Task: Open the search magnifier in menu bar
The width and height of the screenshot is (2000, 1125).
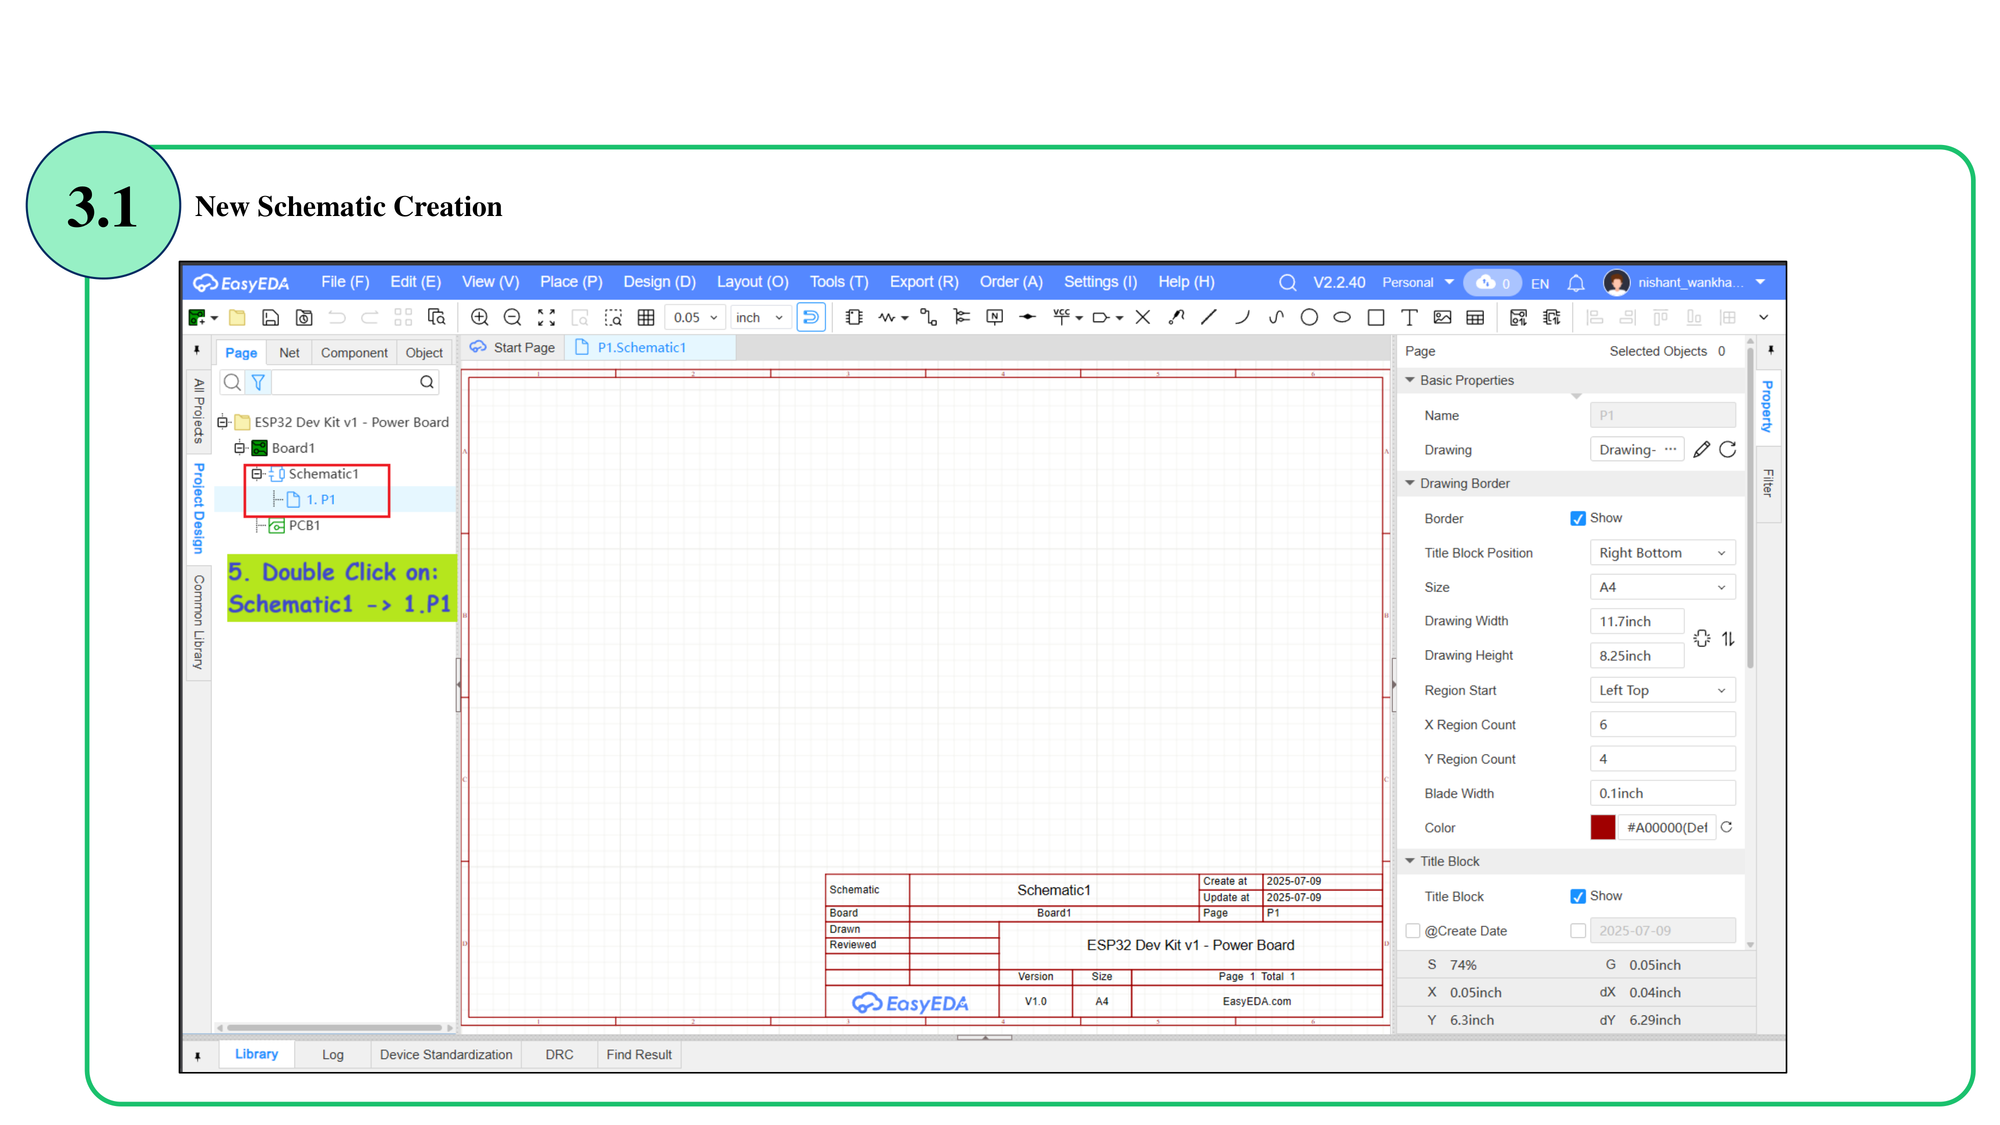Action: tap(1288, 283)
